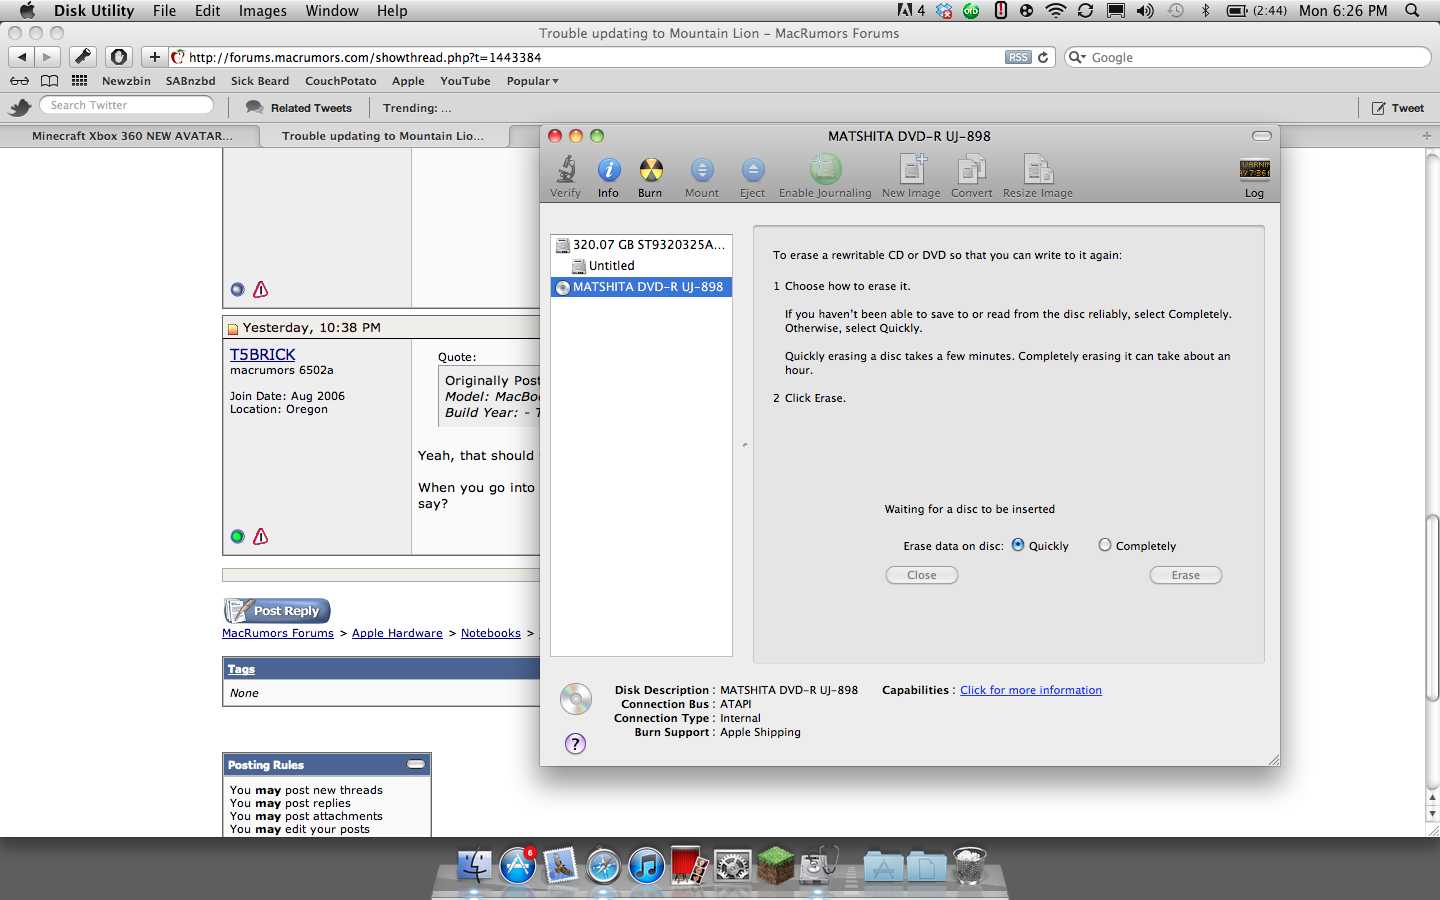Viewport: 1440px width, 900px height.
Task: Show bookmarks with the open book icon
Action: pyautogui.click(x=49, y=81)
